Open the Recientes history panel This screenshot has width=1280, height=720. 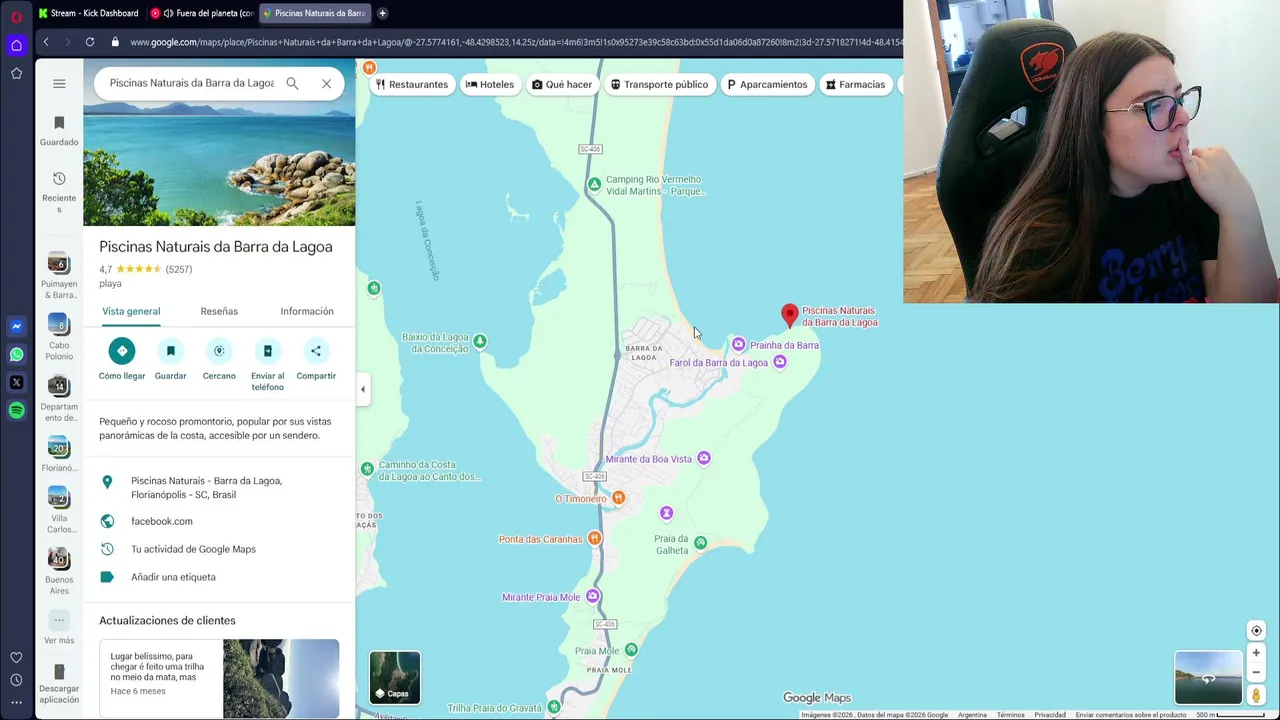point(59,192)
